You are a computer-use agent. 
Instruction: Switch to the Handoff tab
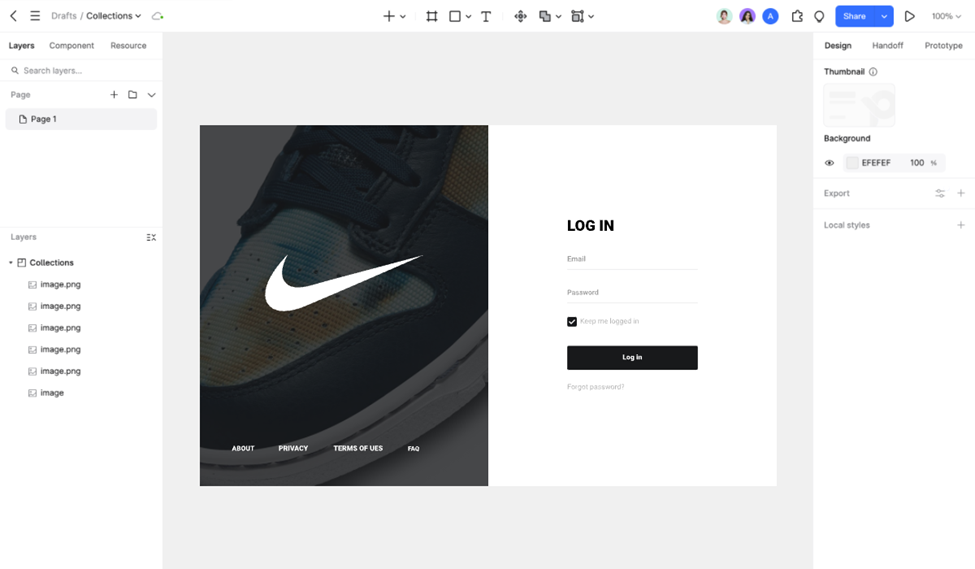(x=887, y=45)
